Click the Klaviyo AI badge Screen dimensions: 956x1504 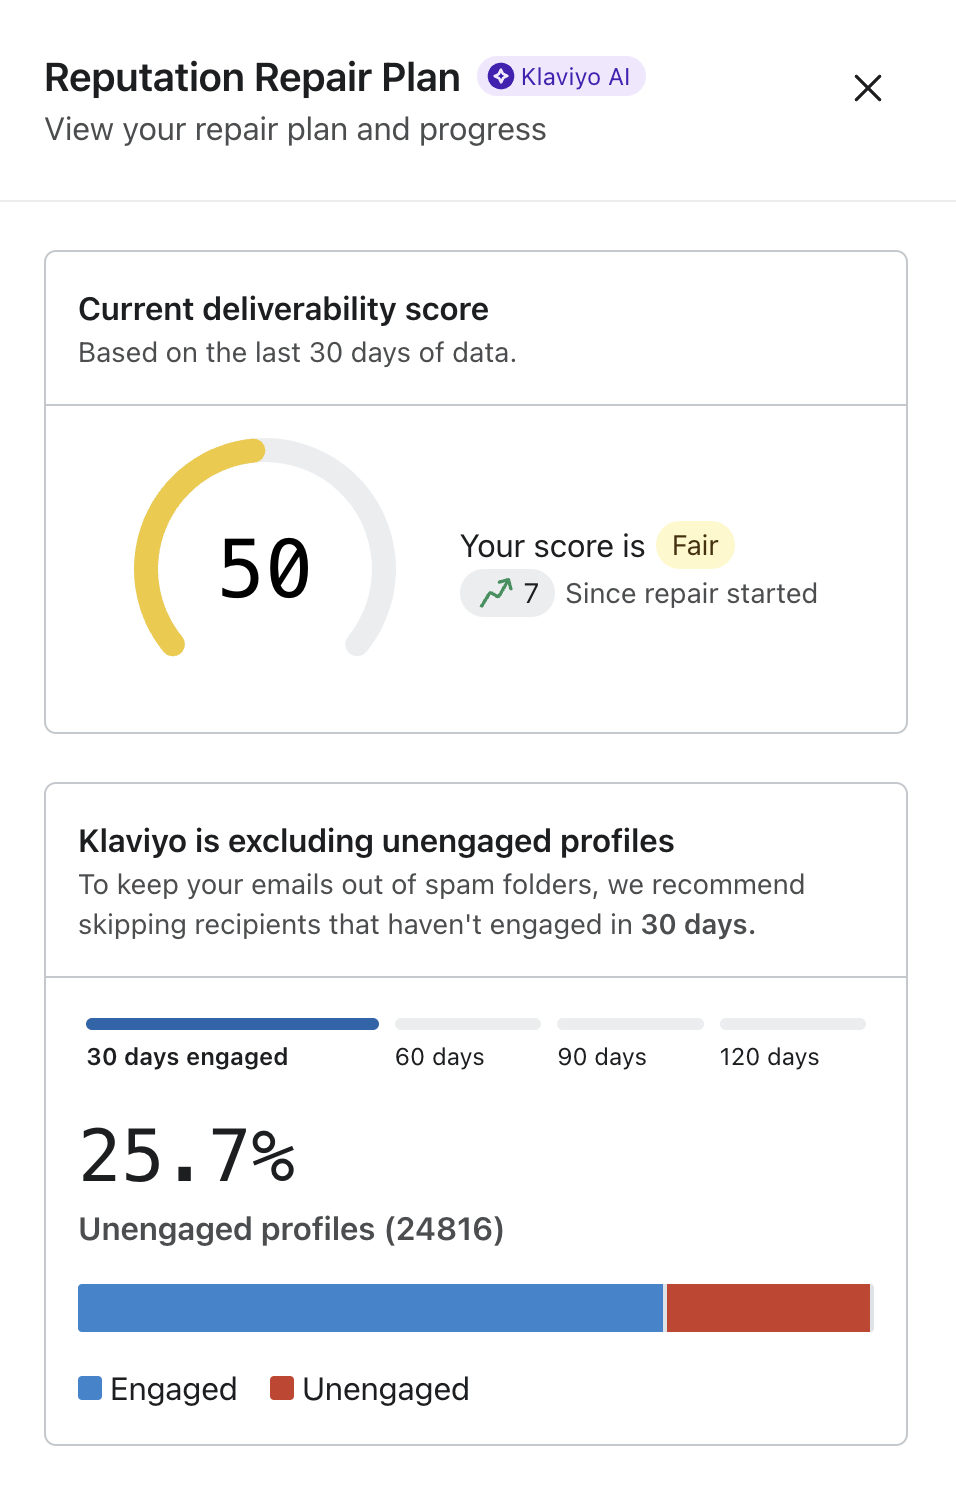561,77
